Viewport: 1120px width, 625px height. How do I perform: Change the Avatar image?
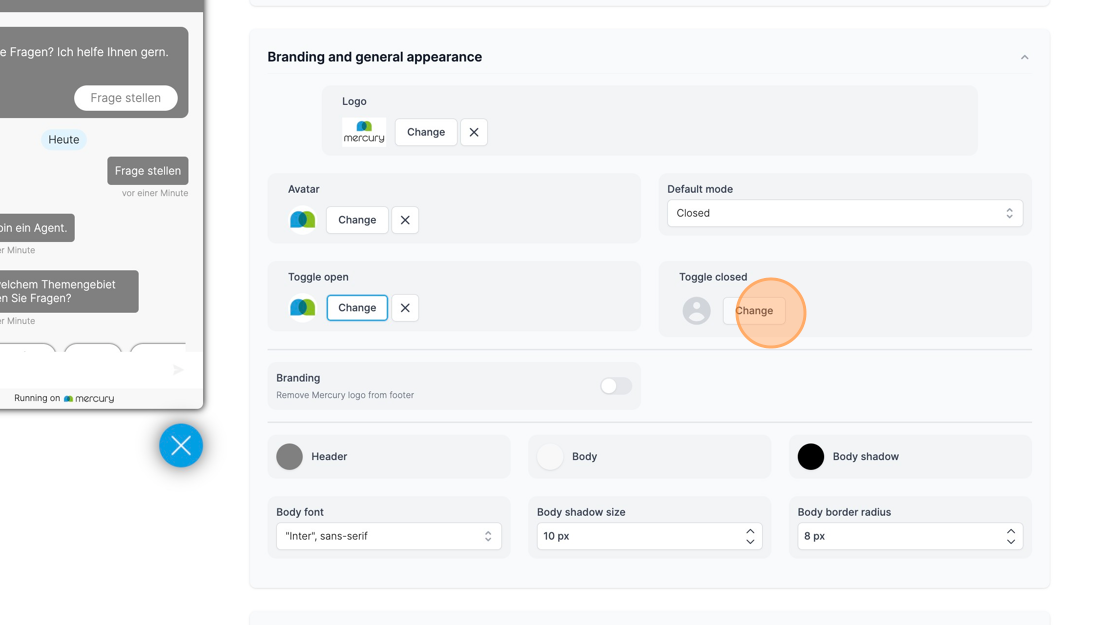357,220
